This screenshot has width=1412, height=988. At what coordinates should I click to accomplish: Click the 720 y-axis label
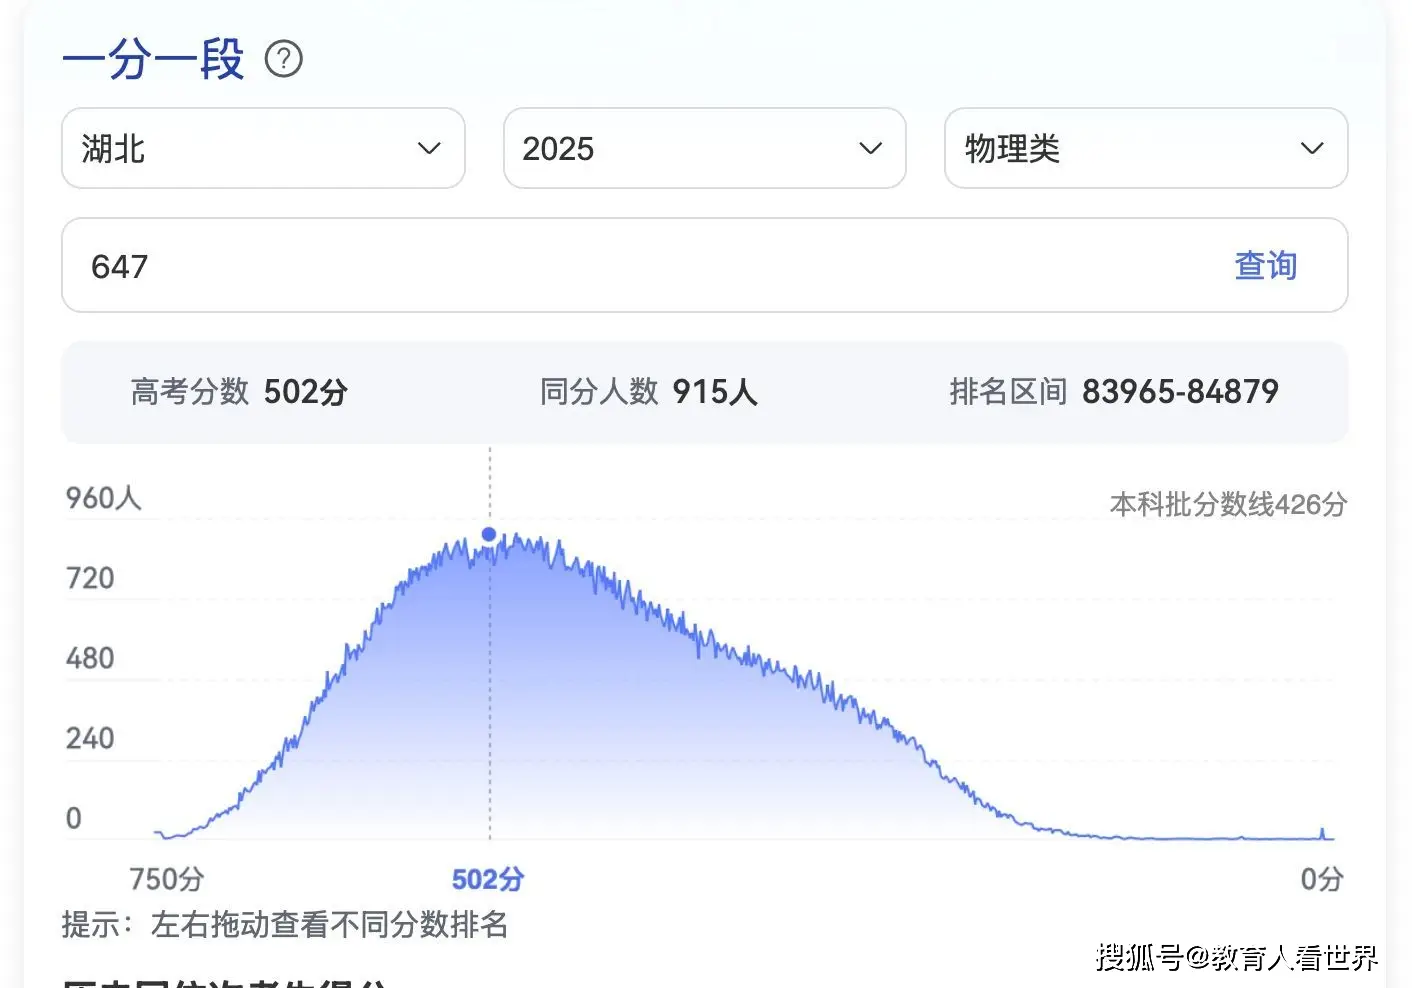coord(90,578)
